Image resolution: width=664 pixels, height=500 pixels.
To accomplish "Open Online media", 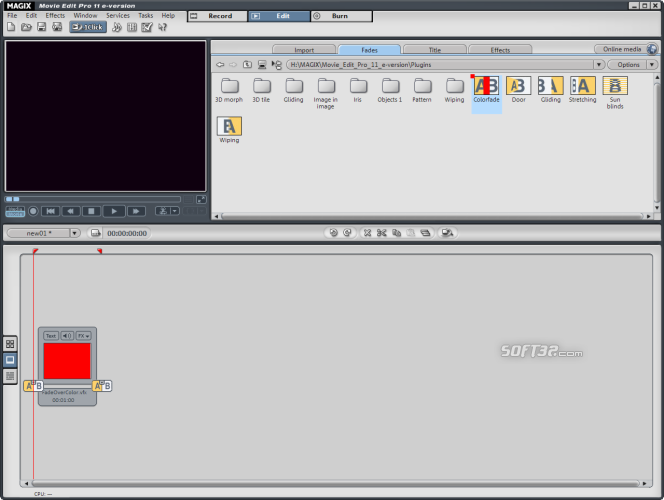I will (621, 49).
